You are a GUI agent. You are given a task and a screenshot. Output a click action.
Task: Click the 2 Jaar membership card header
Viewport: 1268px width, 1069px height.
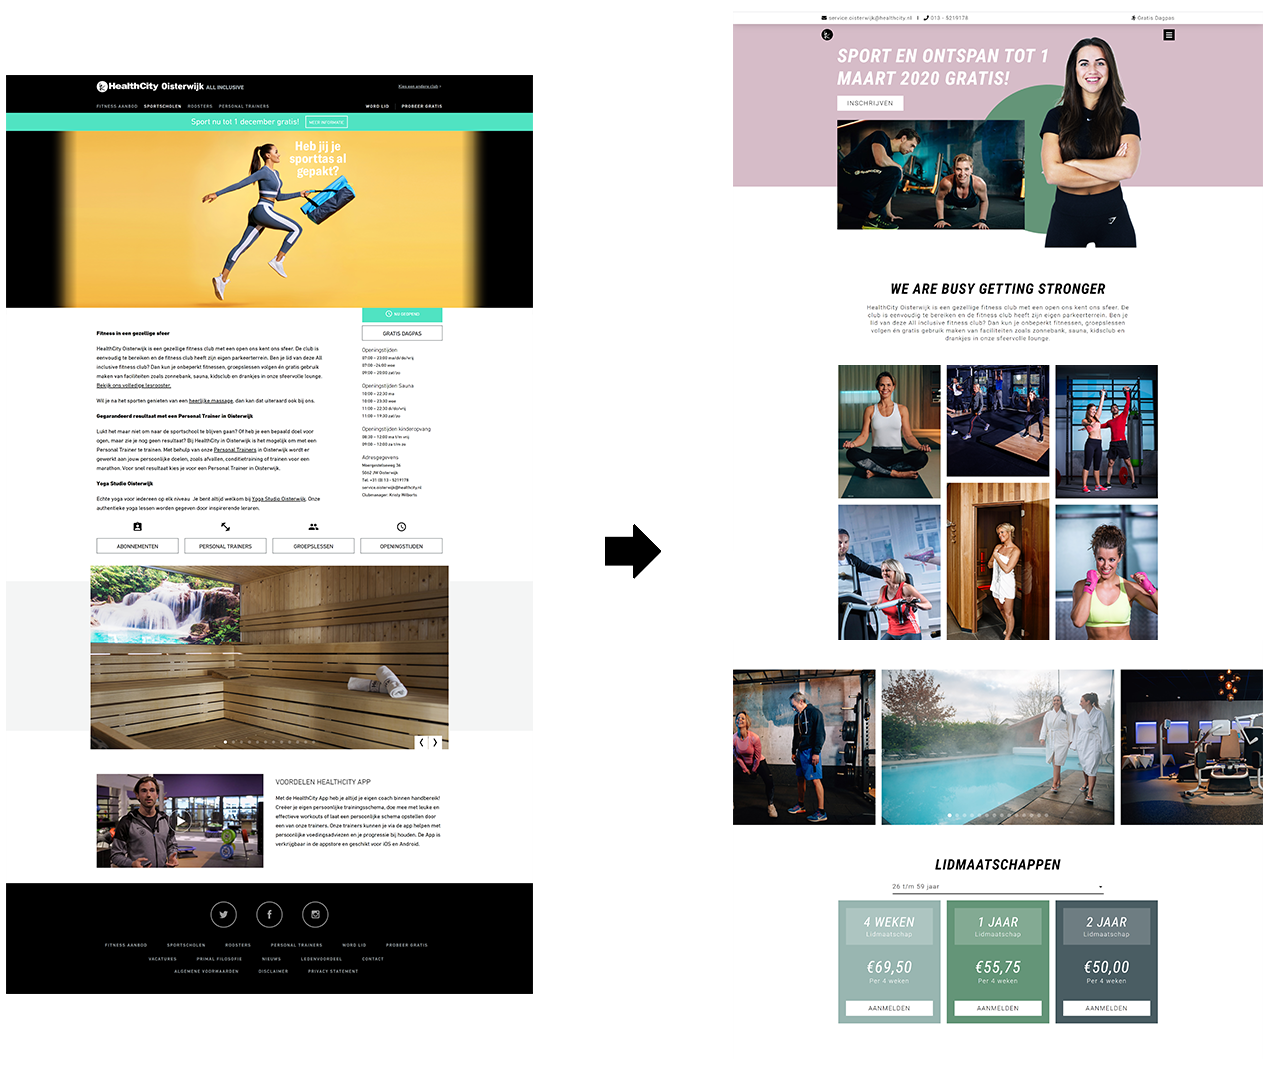pos(1106,926)
